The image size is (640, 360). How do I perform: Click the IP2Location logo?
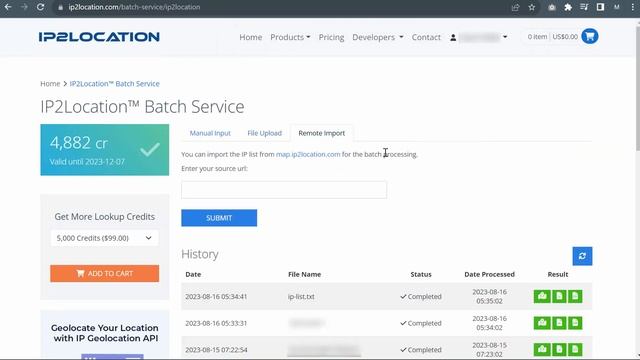click(x=99, y=37)
